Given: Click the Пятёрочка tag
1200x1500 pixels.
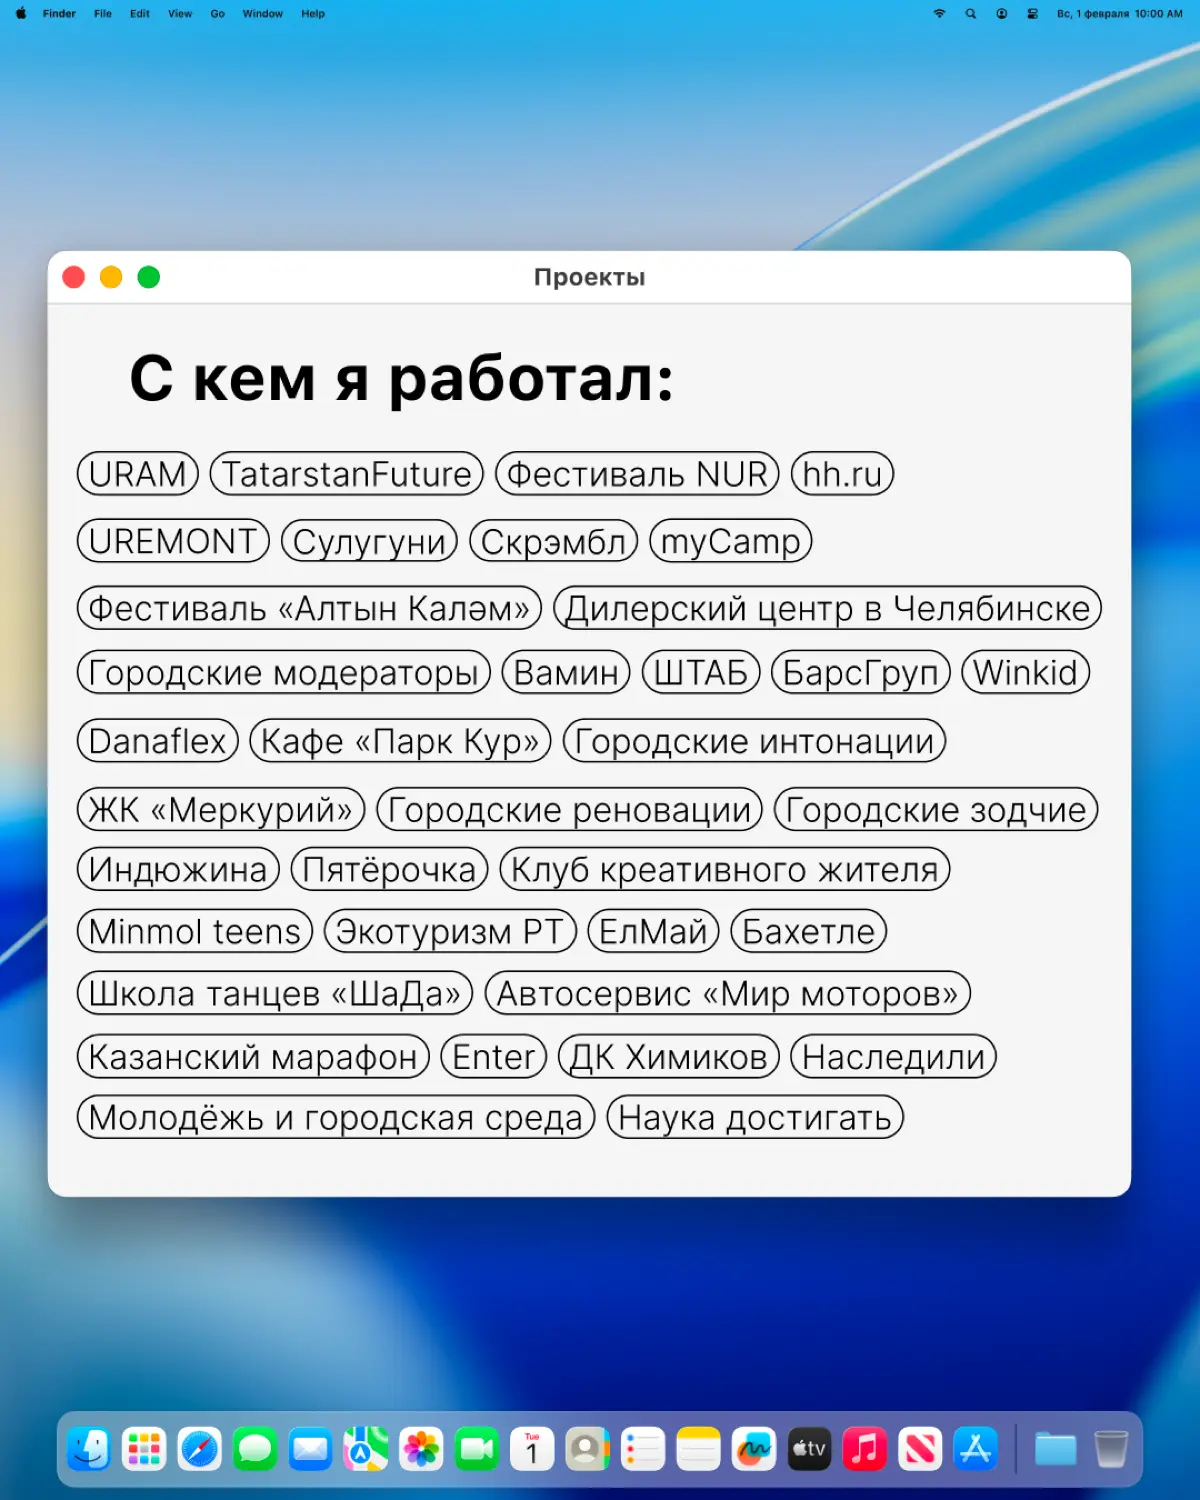Looking at the screenshot, I should coord(390,869).
